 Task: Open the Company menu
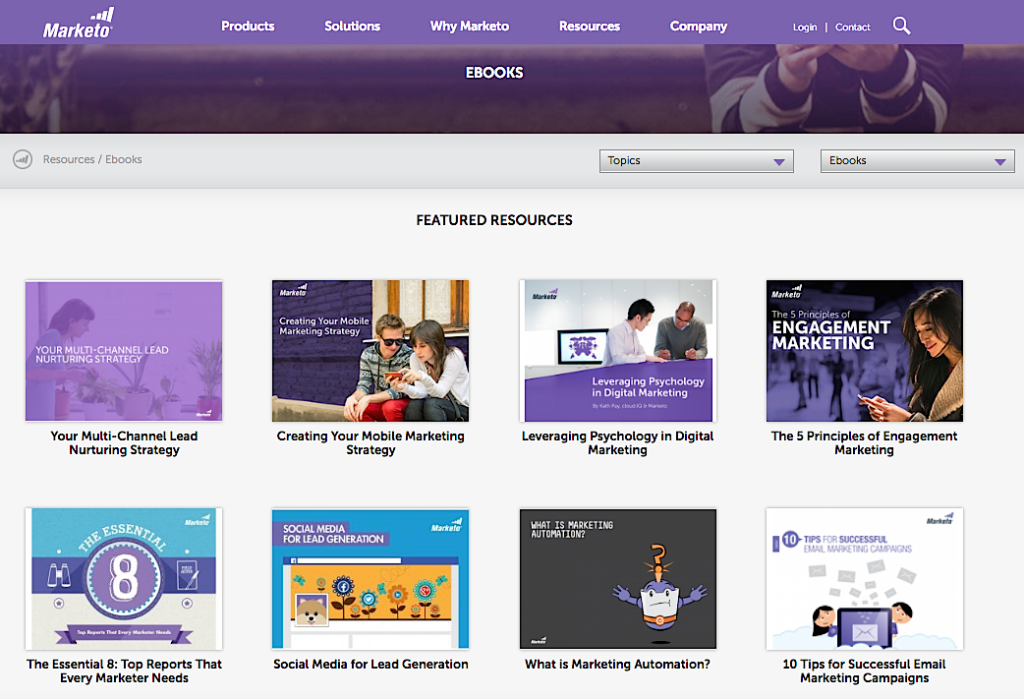coord(698,26)
